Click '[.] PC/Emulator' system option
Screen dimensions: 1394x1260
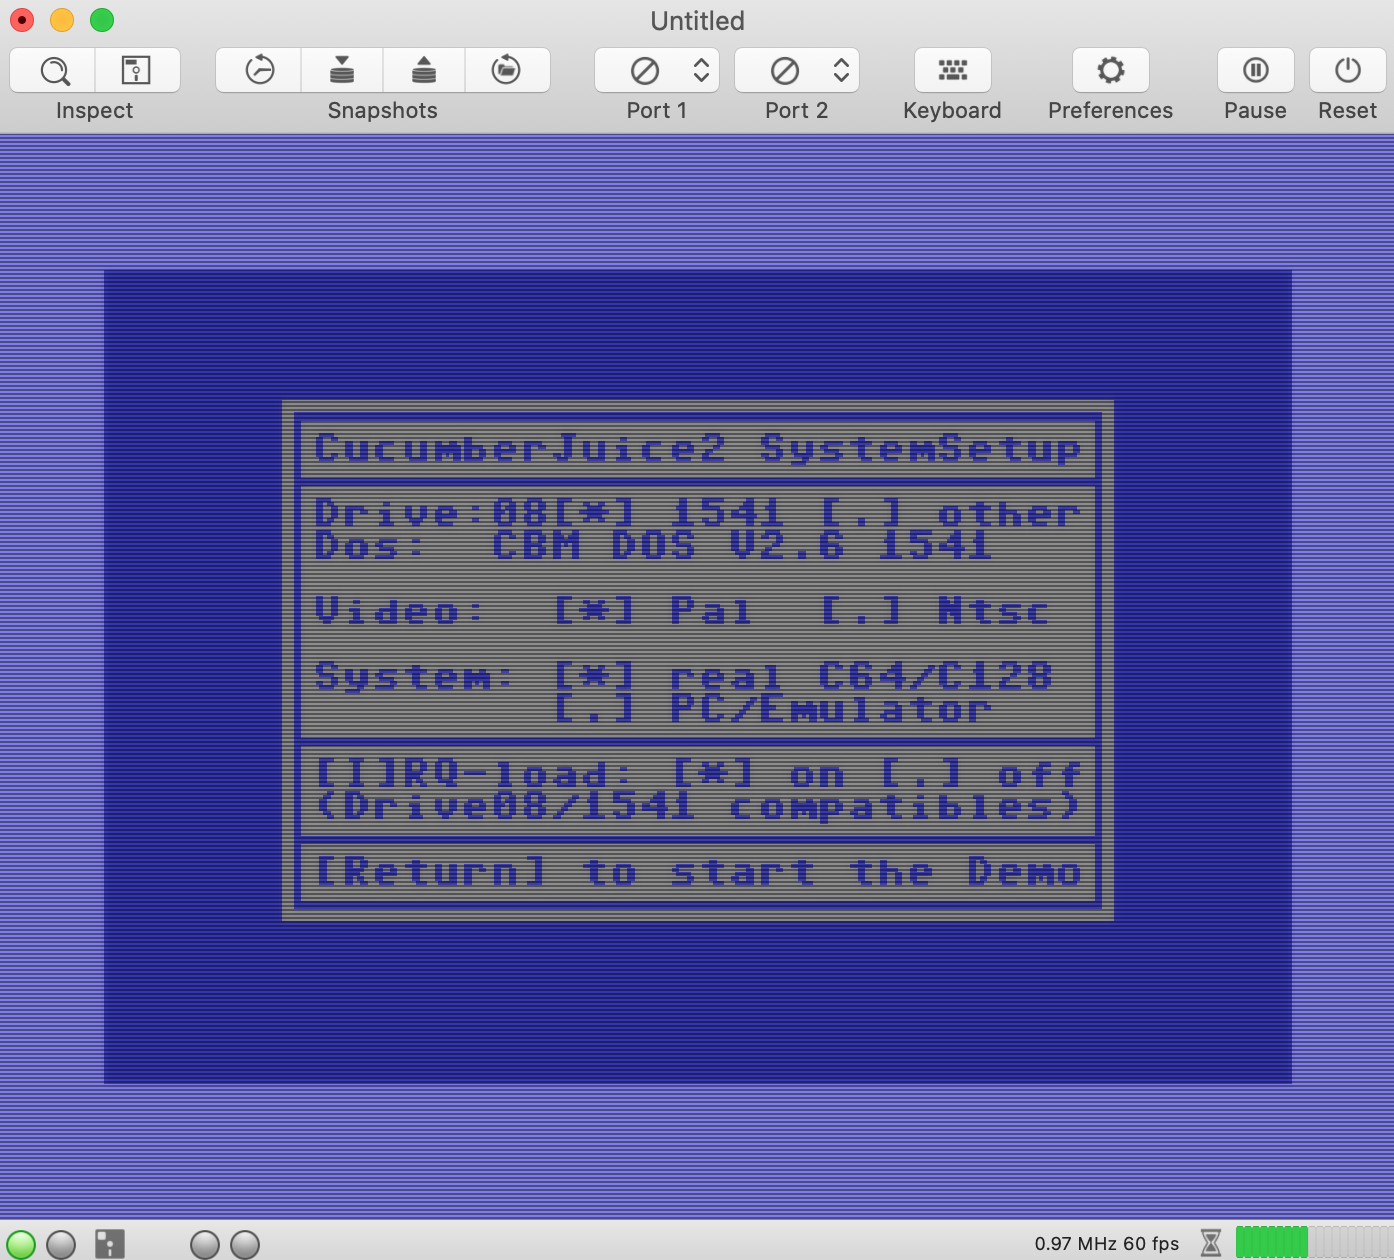(773, 708)
